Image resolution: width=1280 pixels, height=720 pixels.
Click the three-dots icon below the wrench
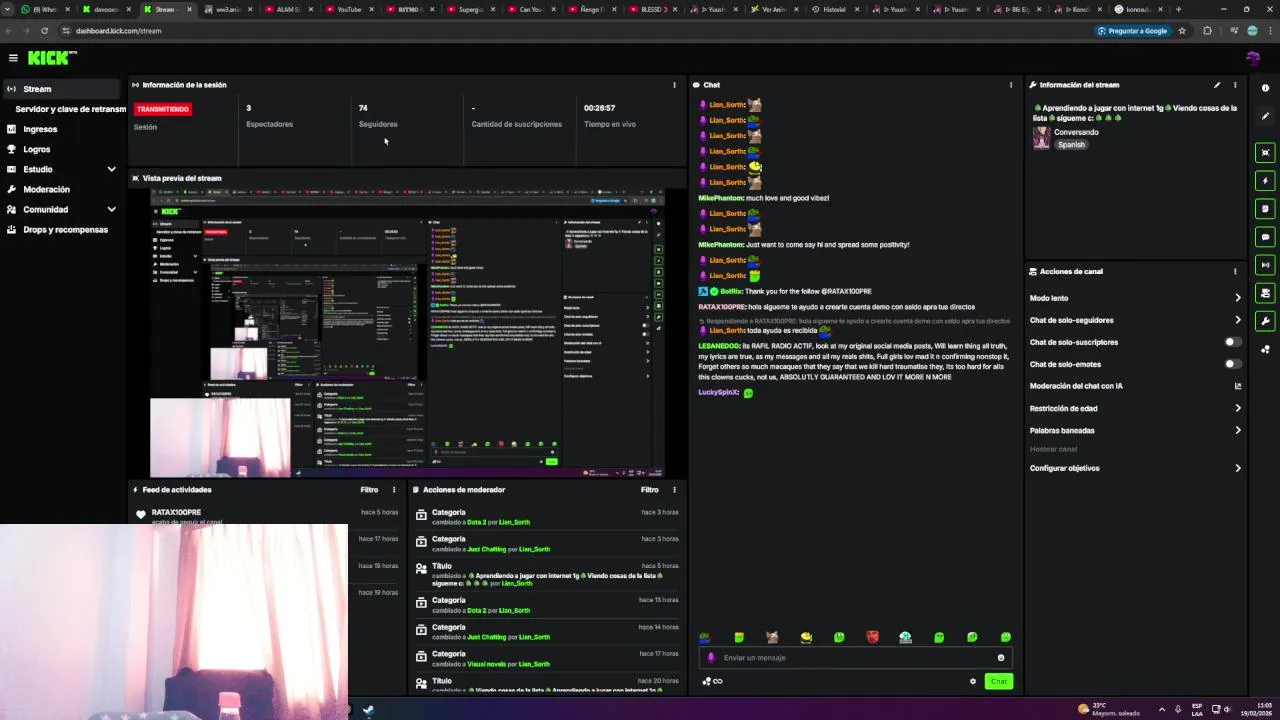(x=1265, y=349)
